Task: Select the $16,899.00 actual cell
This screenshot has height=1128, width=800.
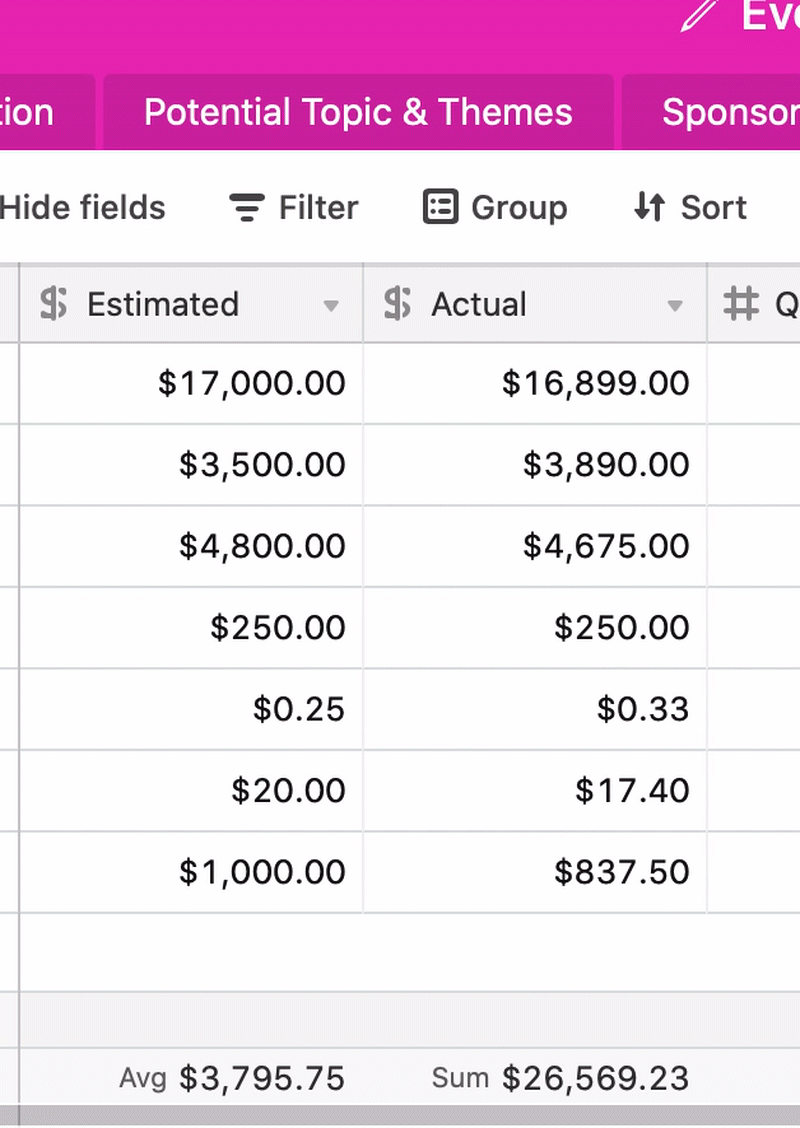Action: tap(535, 383)
